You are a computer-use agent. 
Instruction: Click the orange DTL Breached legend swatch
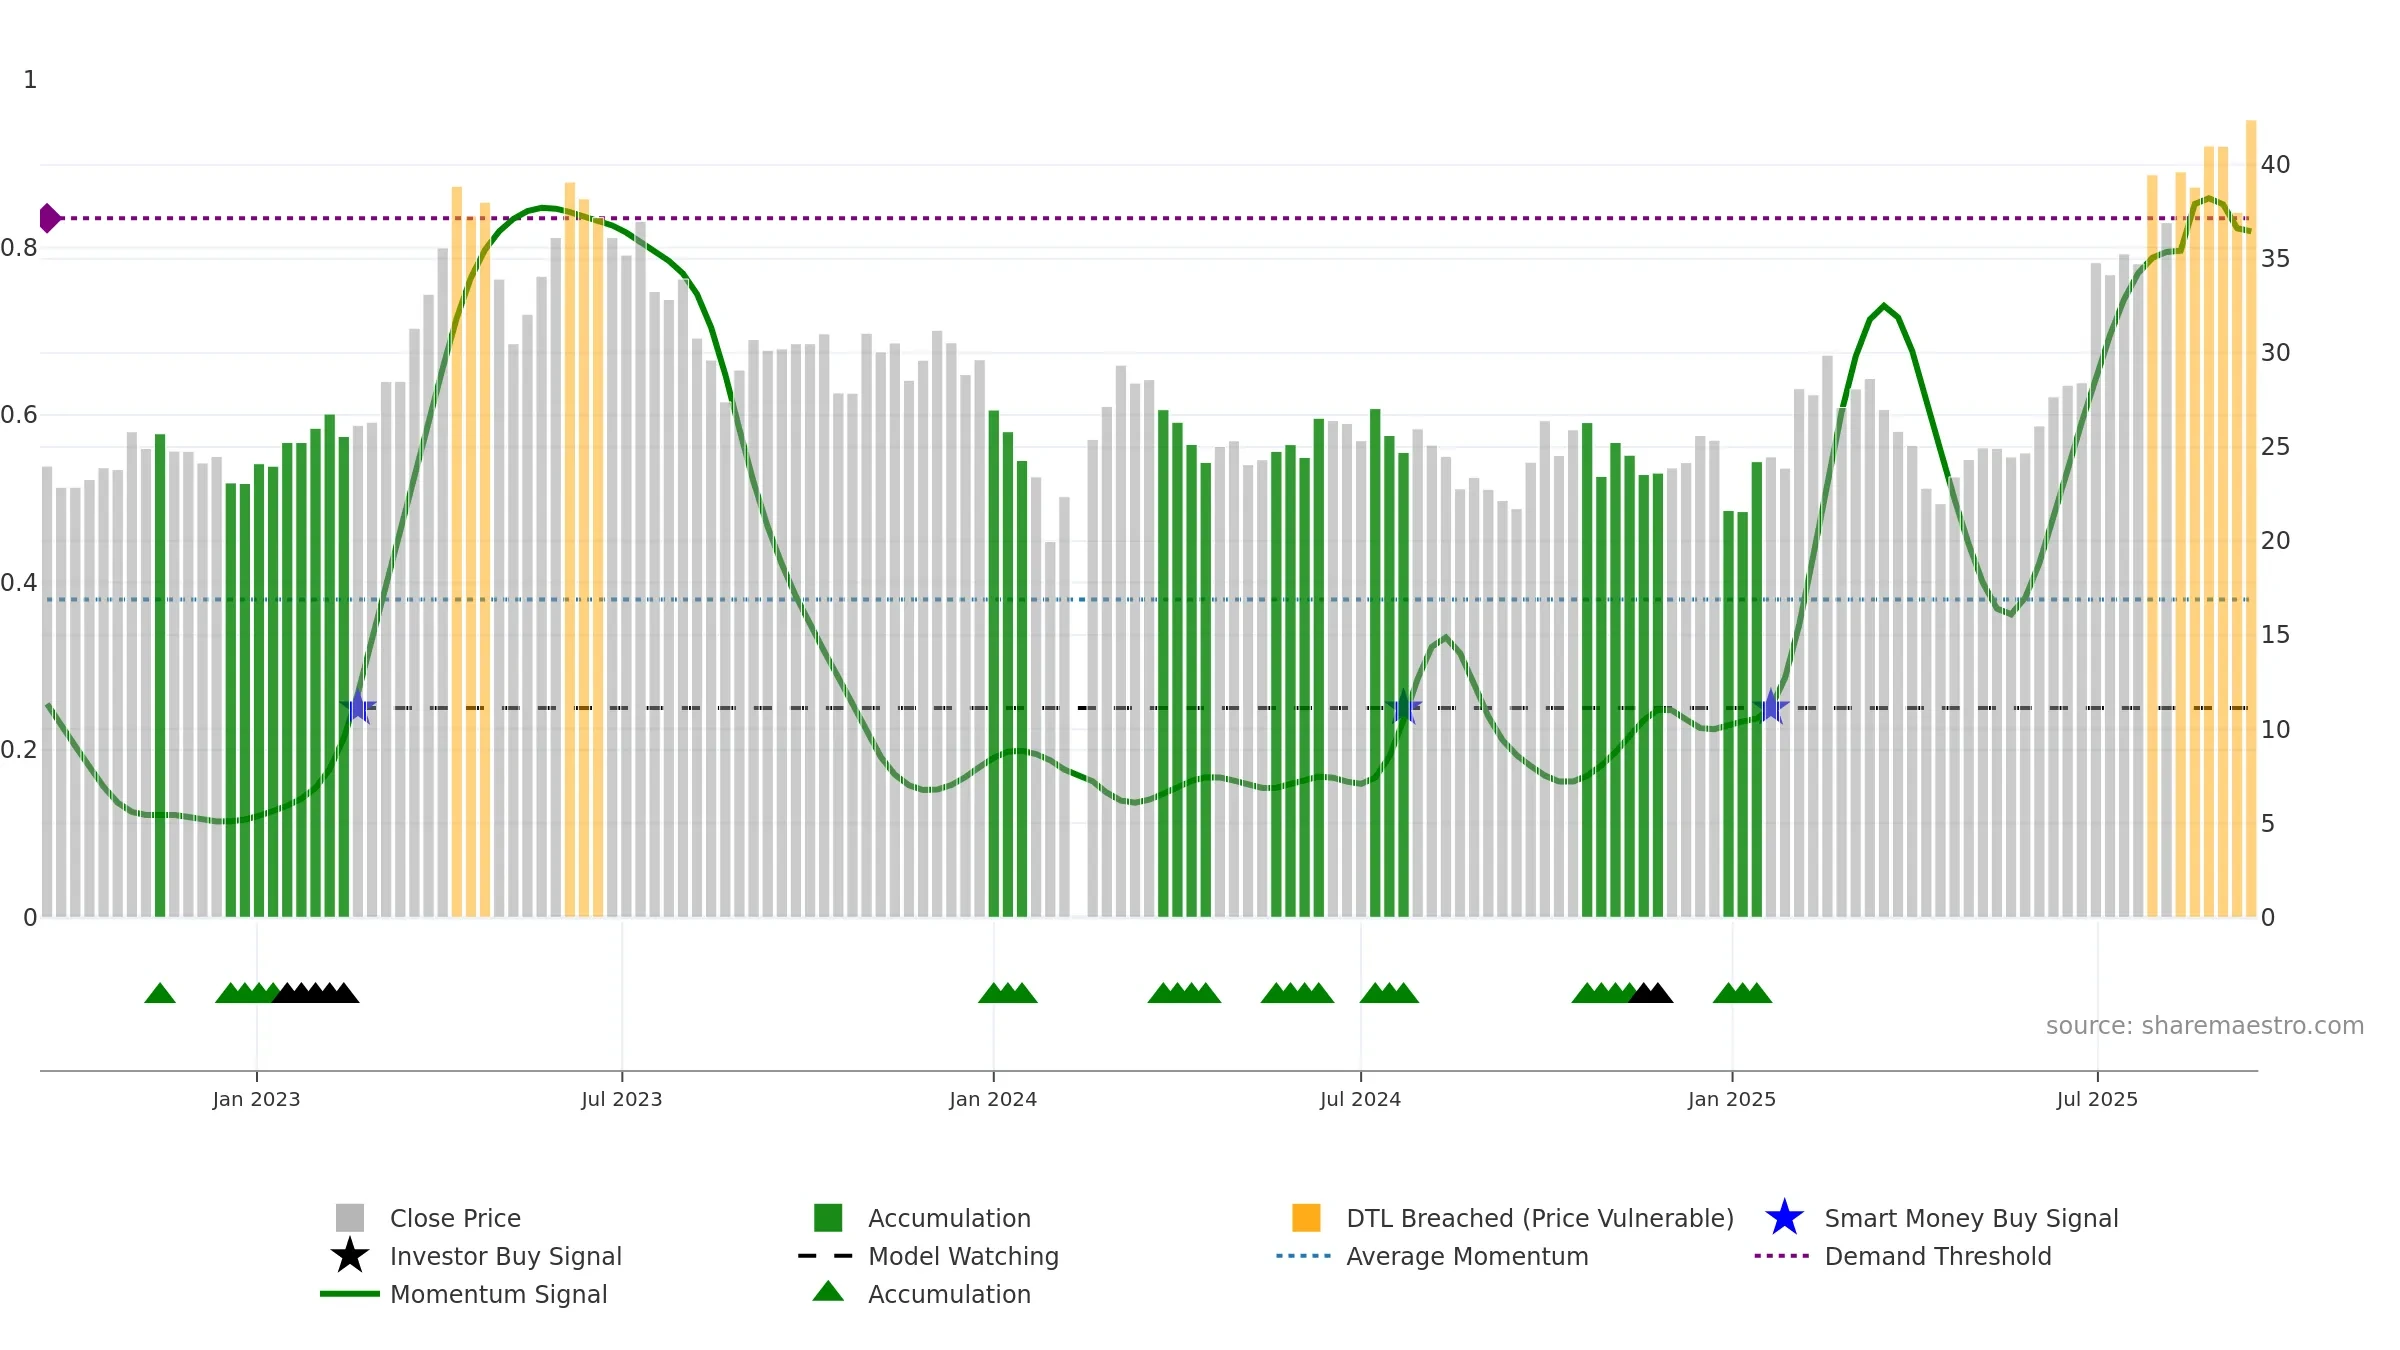pos(1306,1218)
